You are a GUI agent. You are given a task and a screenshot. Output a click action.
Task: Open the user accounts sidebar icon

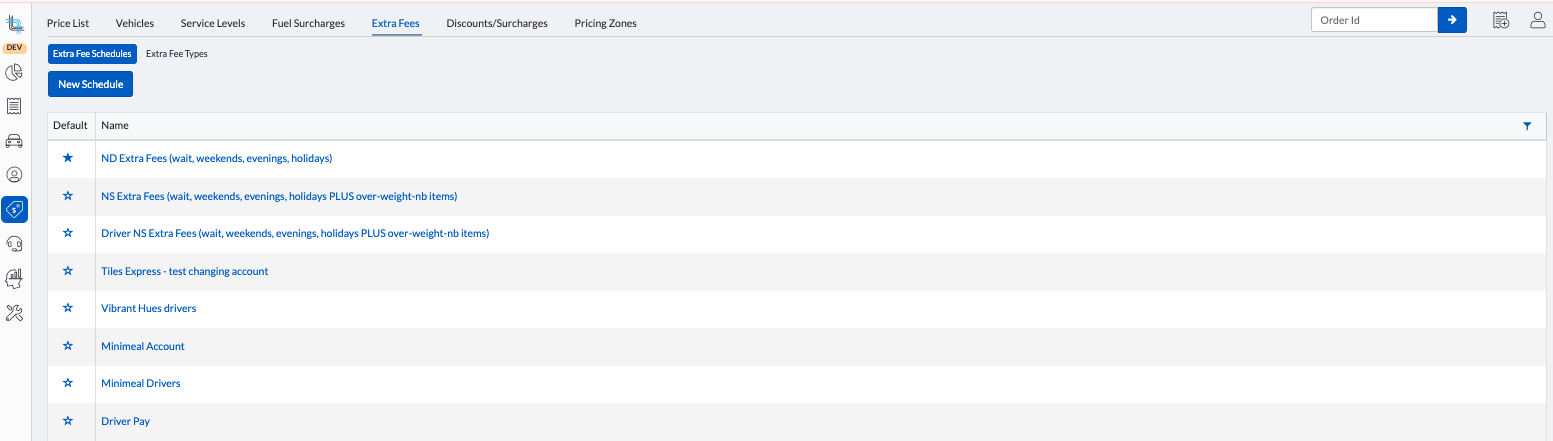tap(15, 175)
